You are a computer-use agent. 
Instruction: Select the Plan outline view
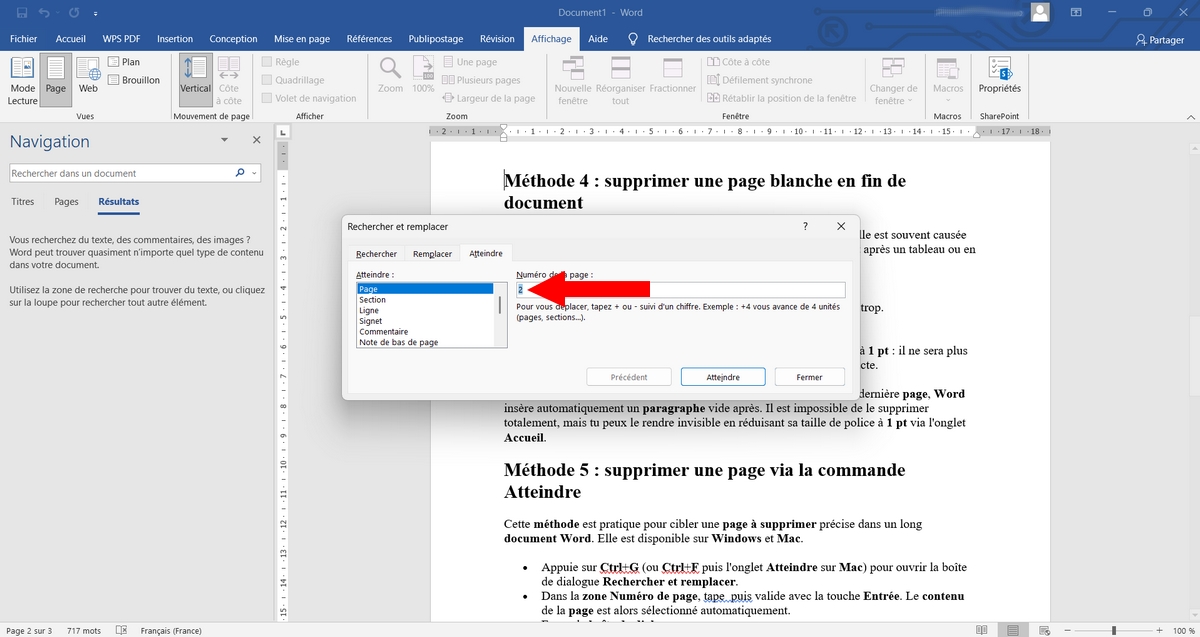click(124, 62)
